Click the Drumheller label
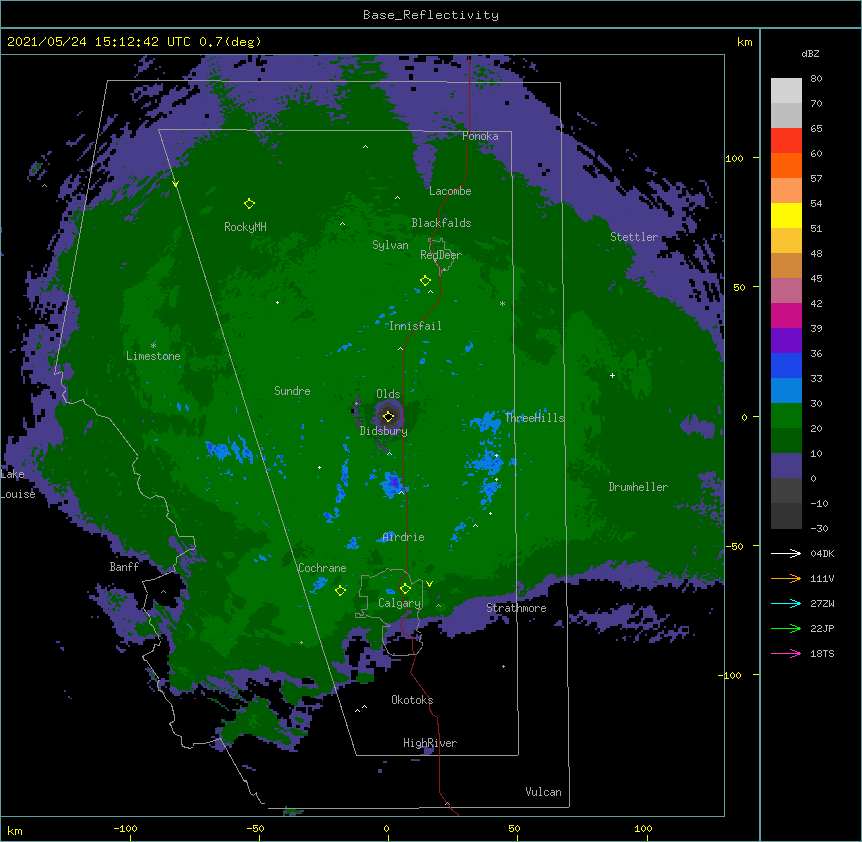 click(638, 487)
